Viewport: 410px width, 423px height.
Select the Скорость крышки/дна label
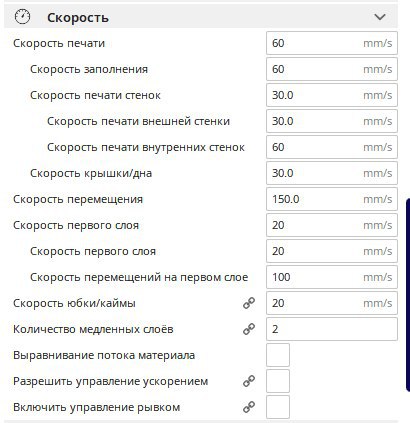click(91, 173)
